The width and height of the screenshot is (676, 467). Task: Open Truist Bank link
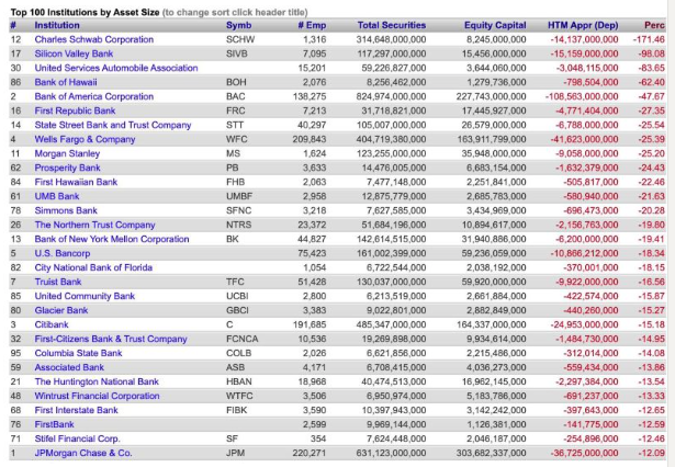point(58,282)
